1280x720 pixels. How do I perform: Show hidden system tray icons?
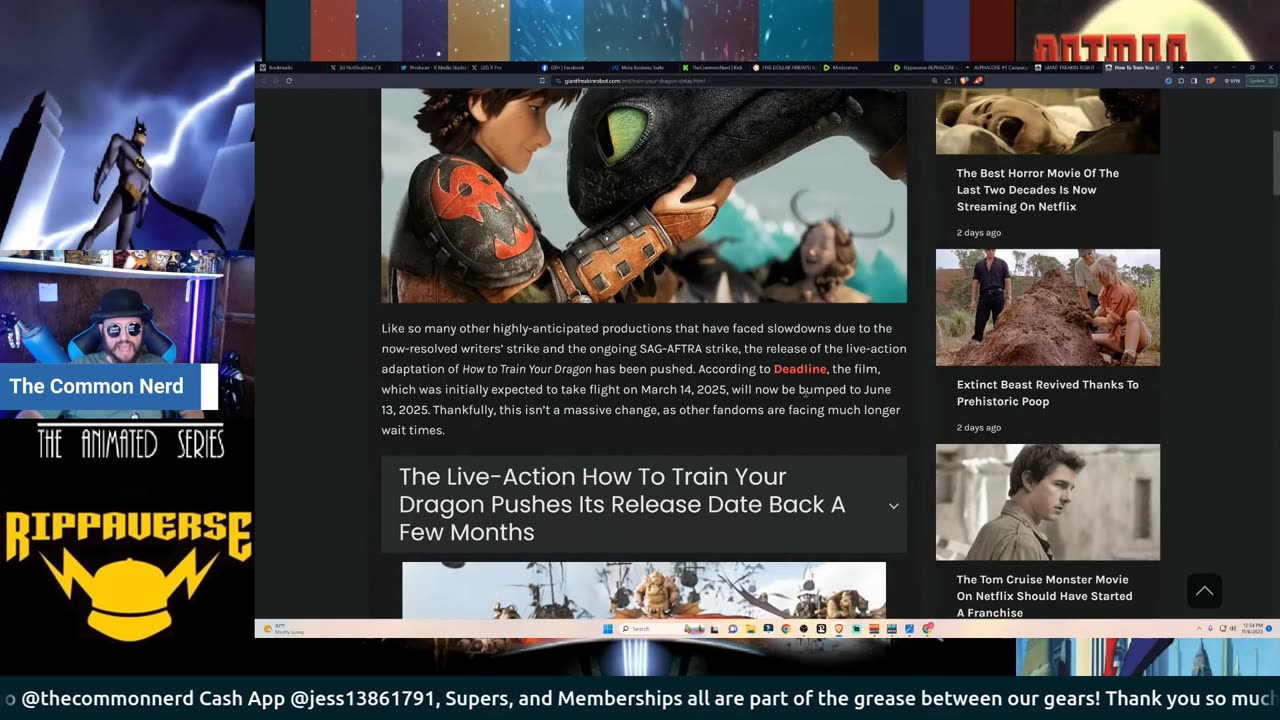pos(1199,629)
